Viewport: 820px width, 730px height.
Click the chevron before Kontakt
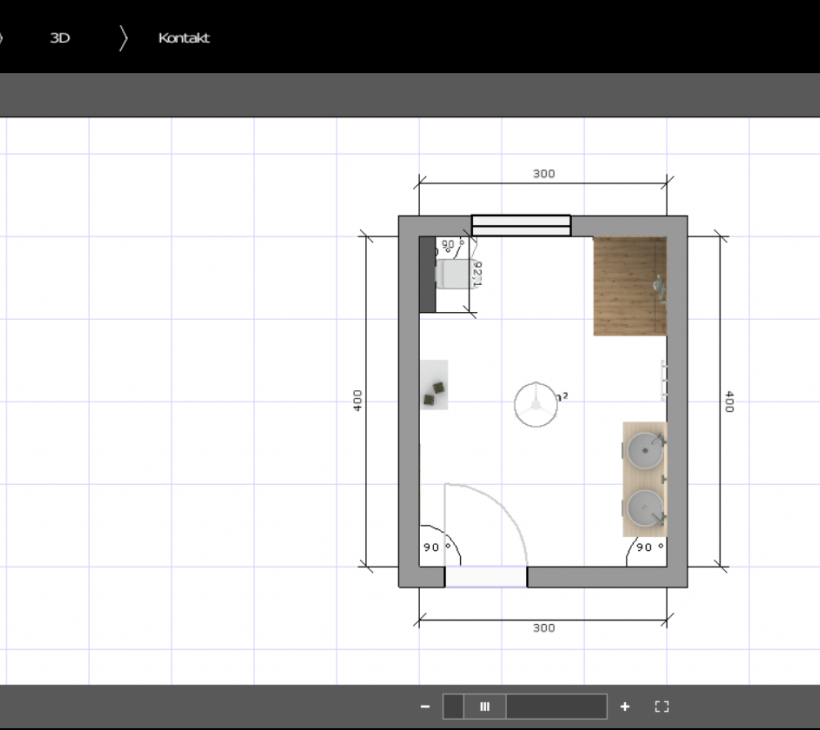[123, 38]
